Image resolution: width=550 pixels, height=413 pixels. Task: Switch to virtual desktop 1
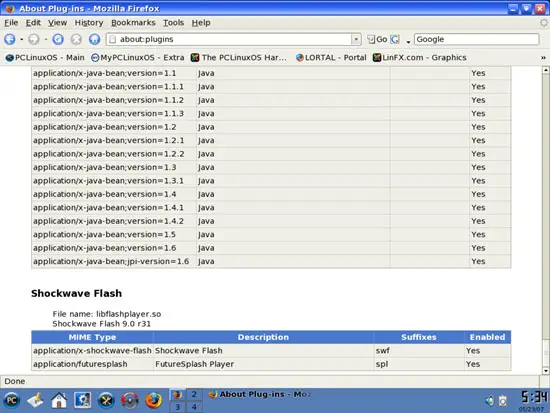coord(177,394)
